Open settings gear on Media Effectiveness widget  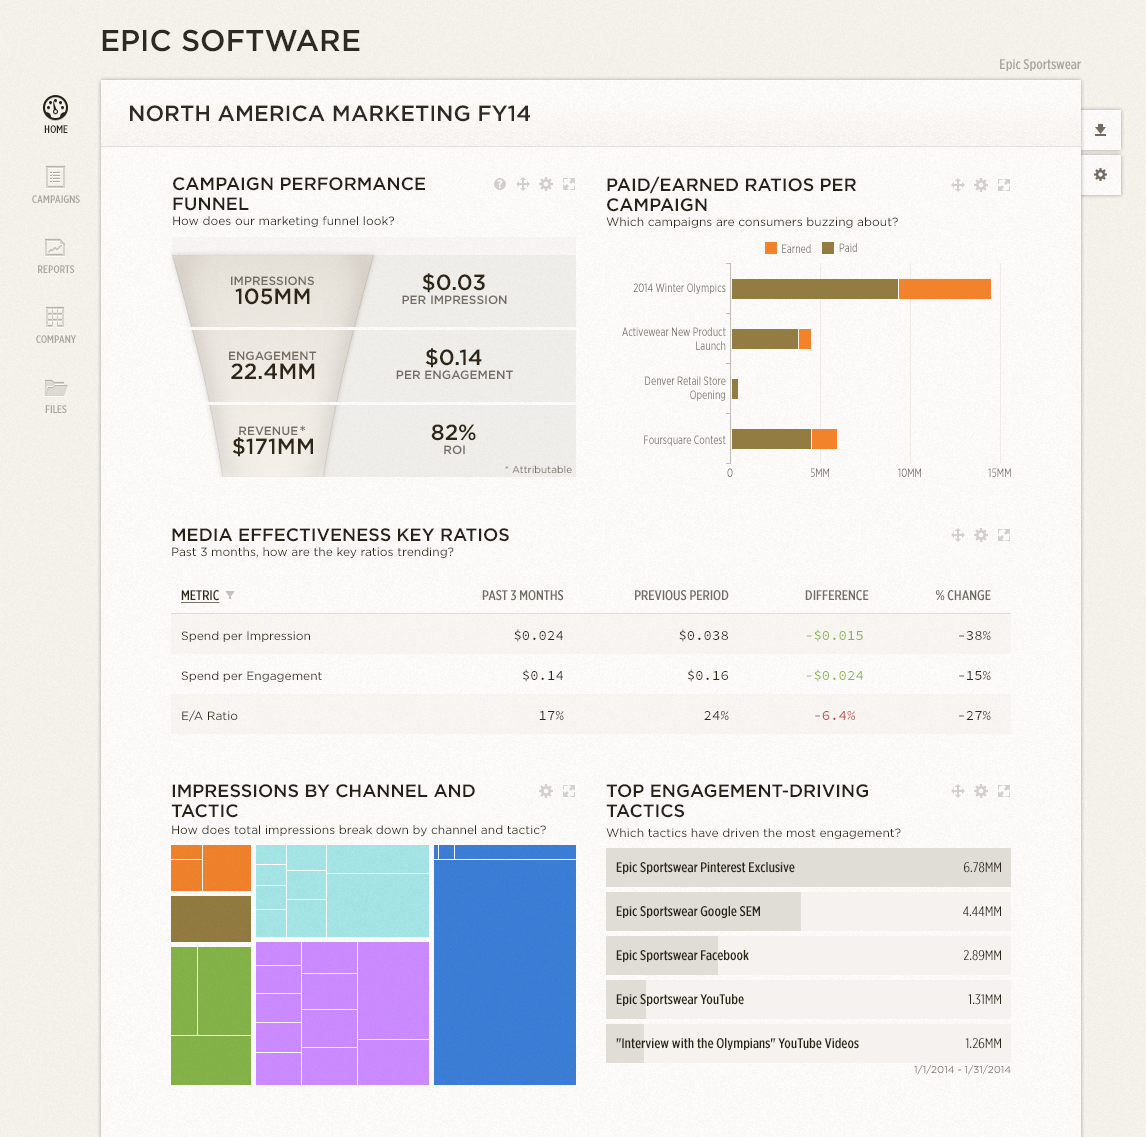(x=981, y=535)
